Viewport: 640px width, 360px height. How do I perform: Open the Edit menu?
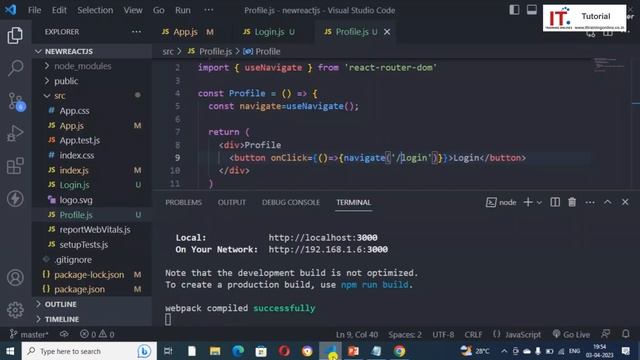click(x=59, y=10)
